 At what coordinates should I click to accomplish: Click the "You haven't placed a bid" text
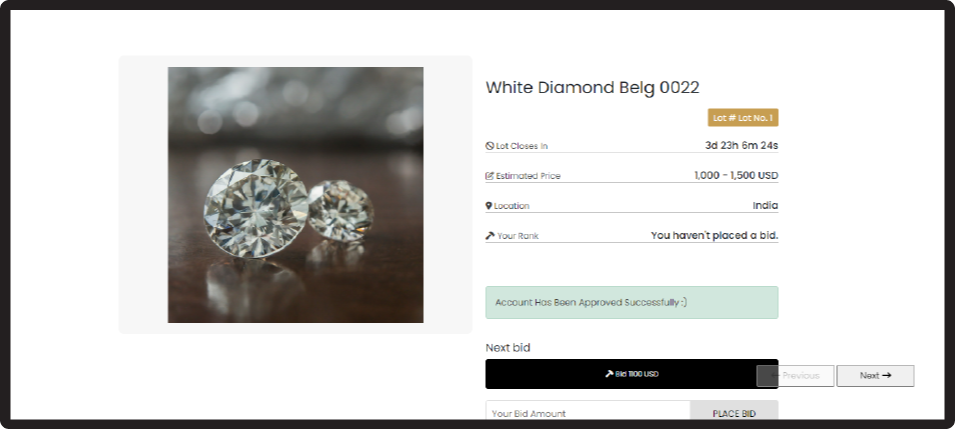pyautogui.click(x=714, y=235)
